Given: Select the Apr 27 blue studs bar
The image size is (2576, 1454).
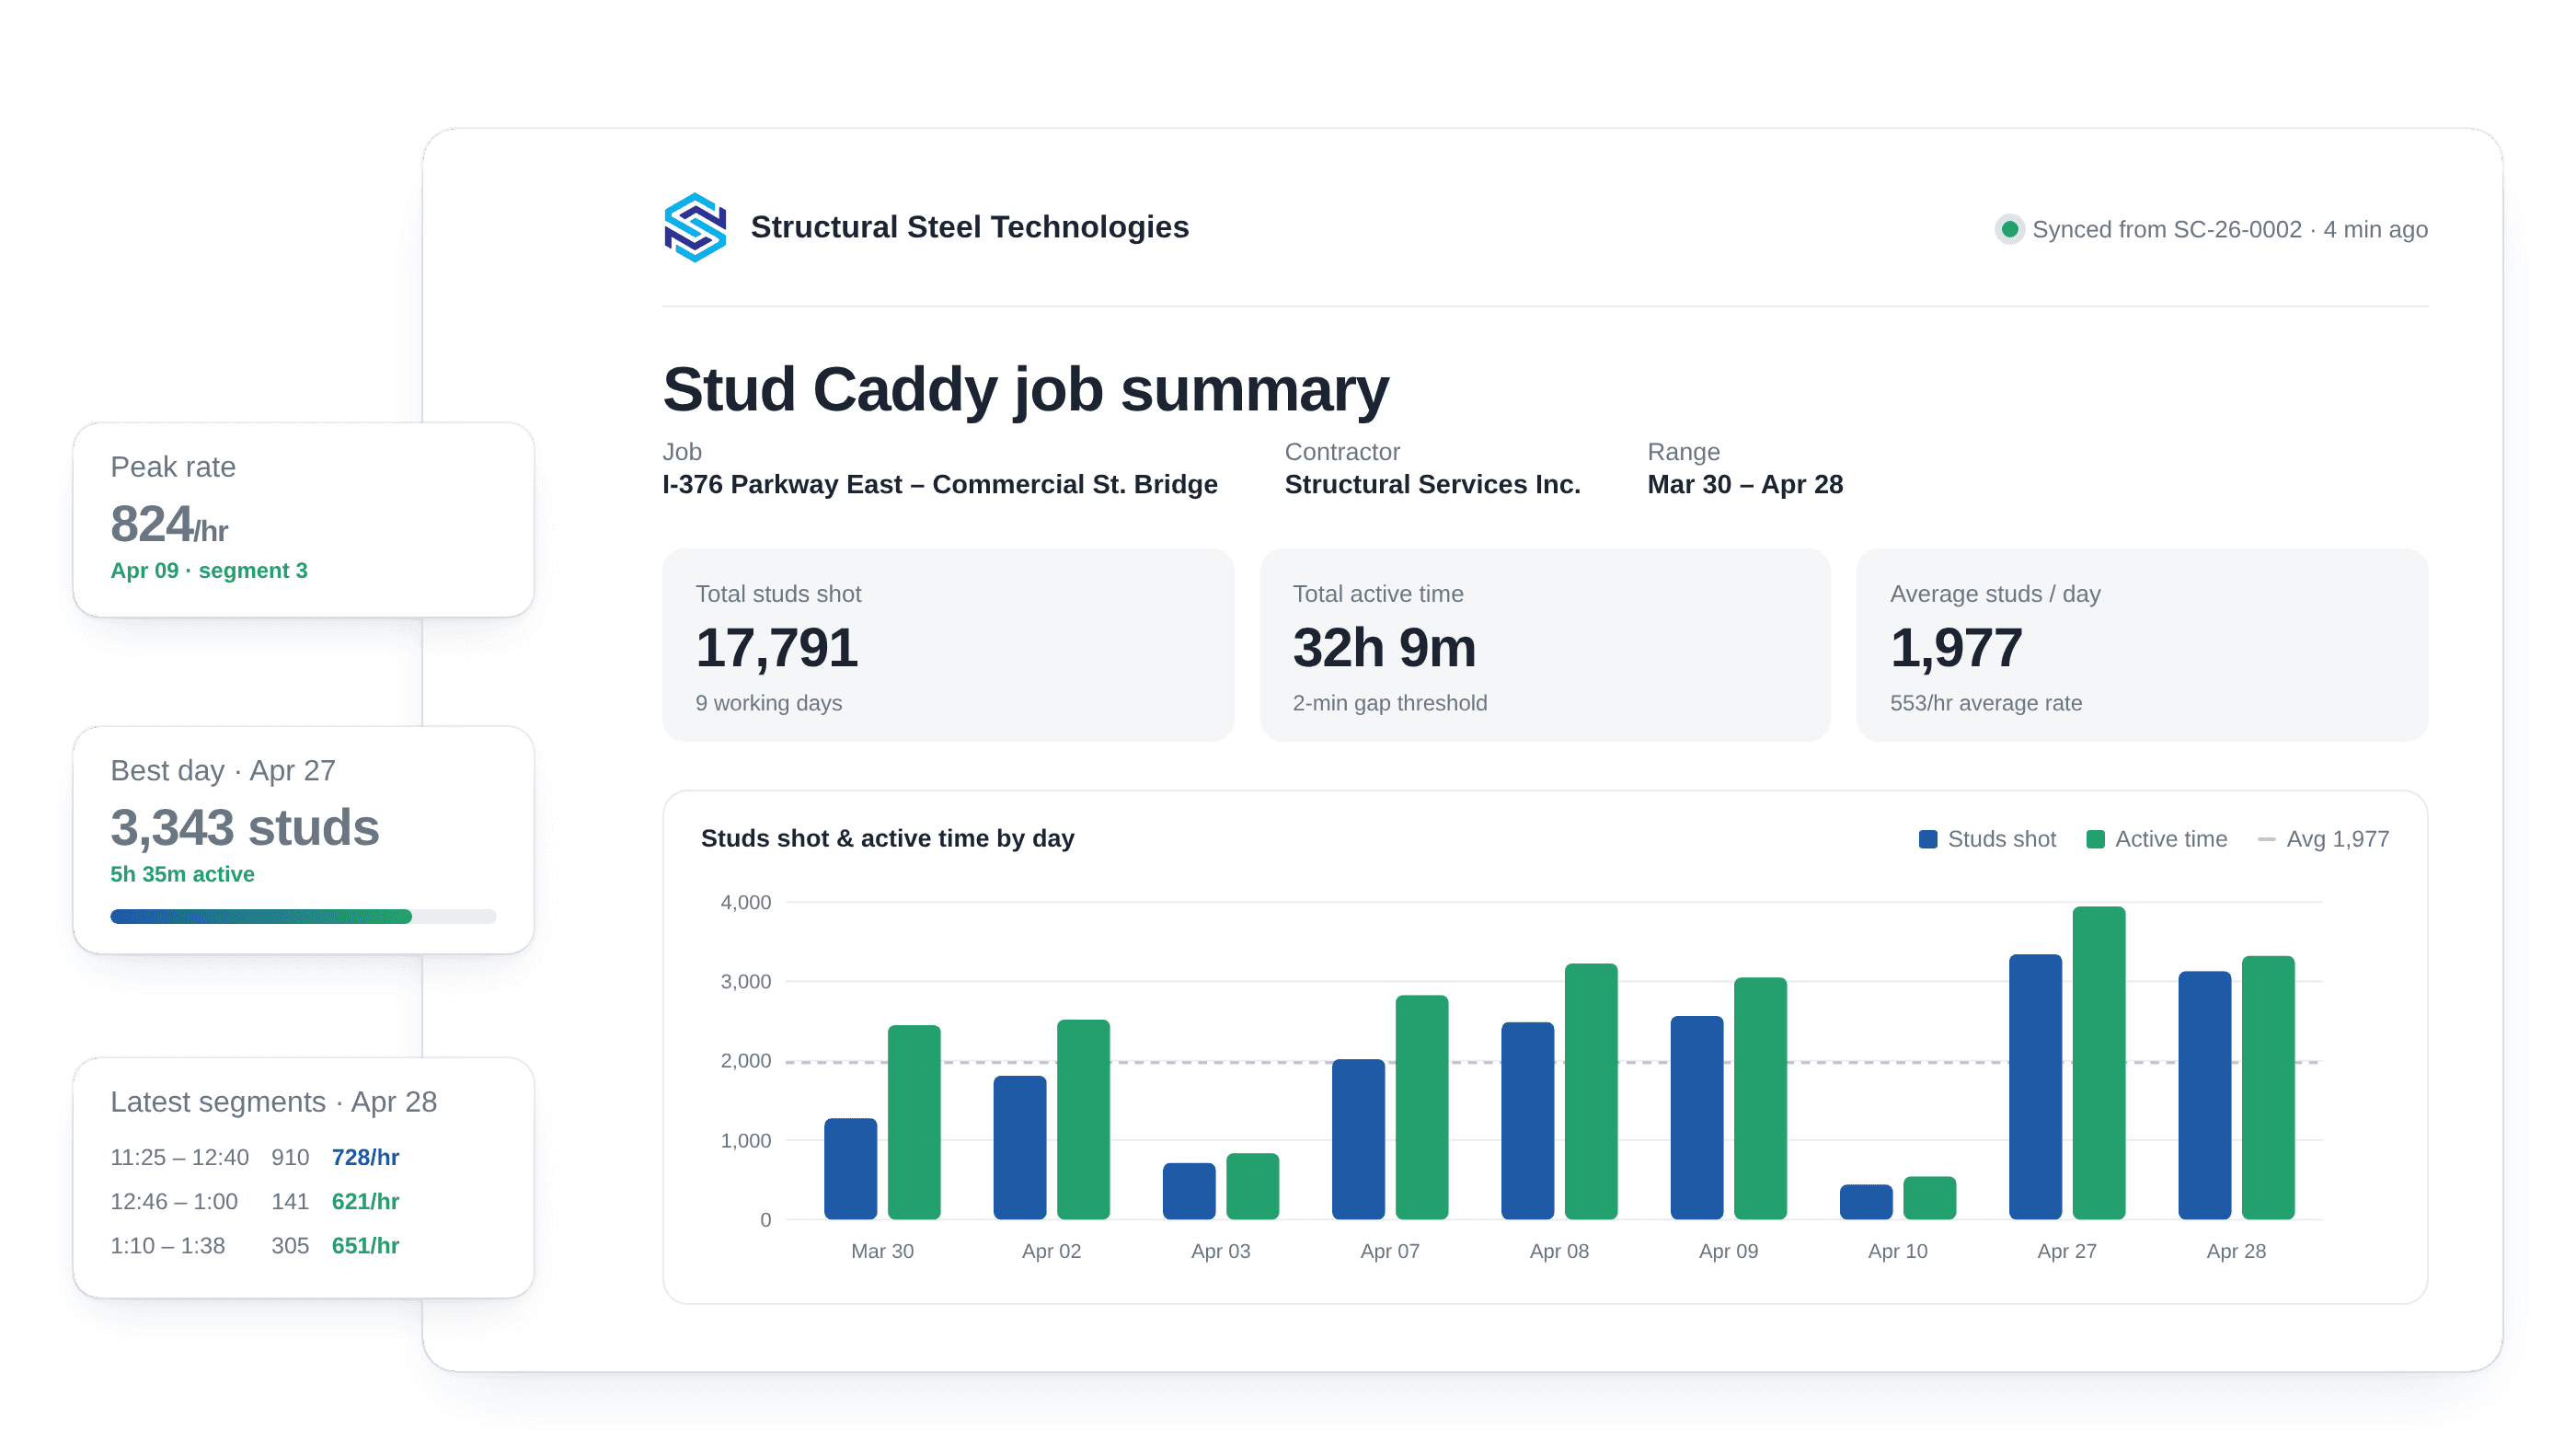Looking at the screenshot, I should [x=2035, y=1087].
